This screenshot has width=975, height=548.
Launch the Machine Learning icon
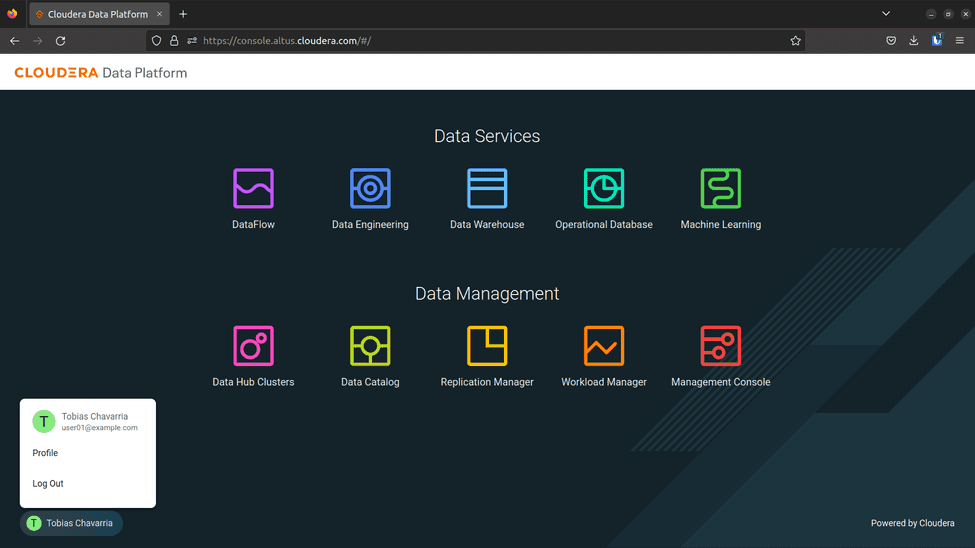click(x=721, y=188)
